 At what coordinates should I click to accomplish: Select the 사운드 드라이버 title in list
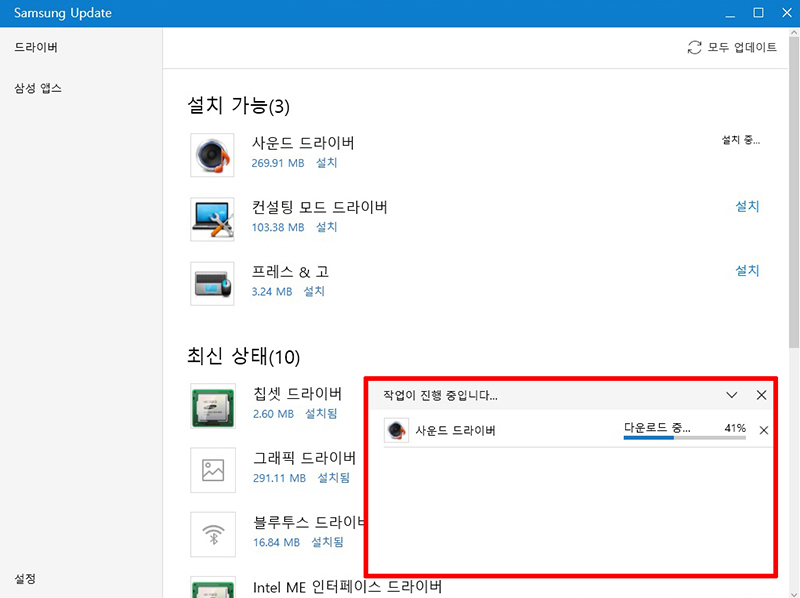303,143
